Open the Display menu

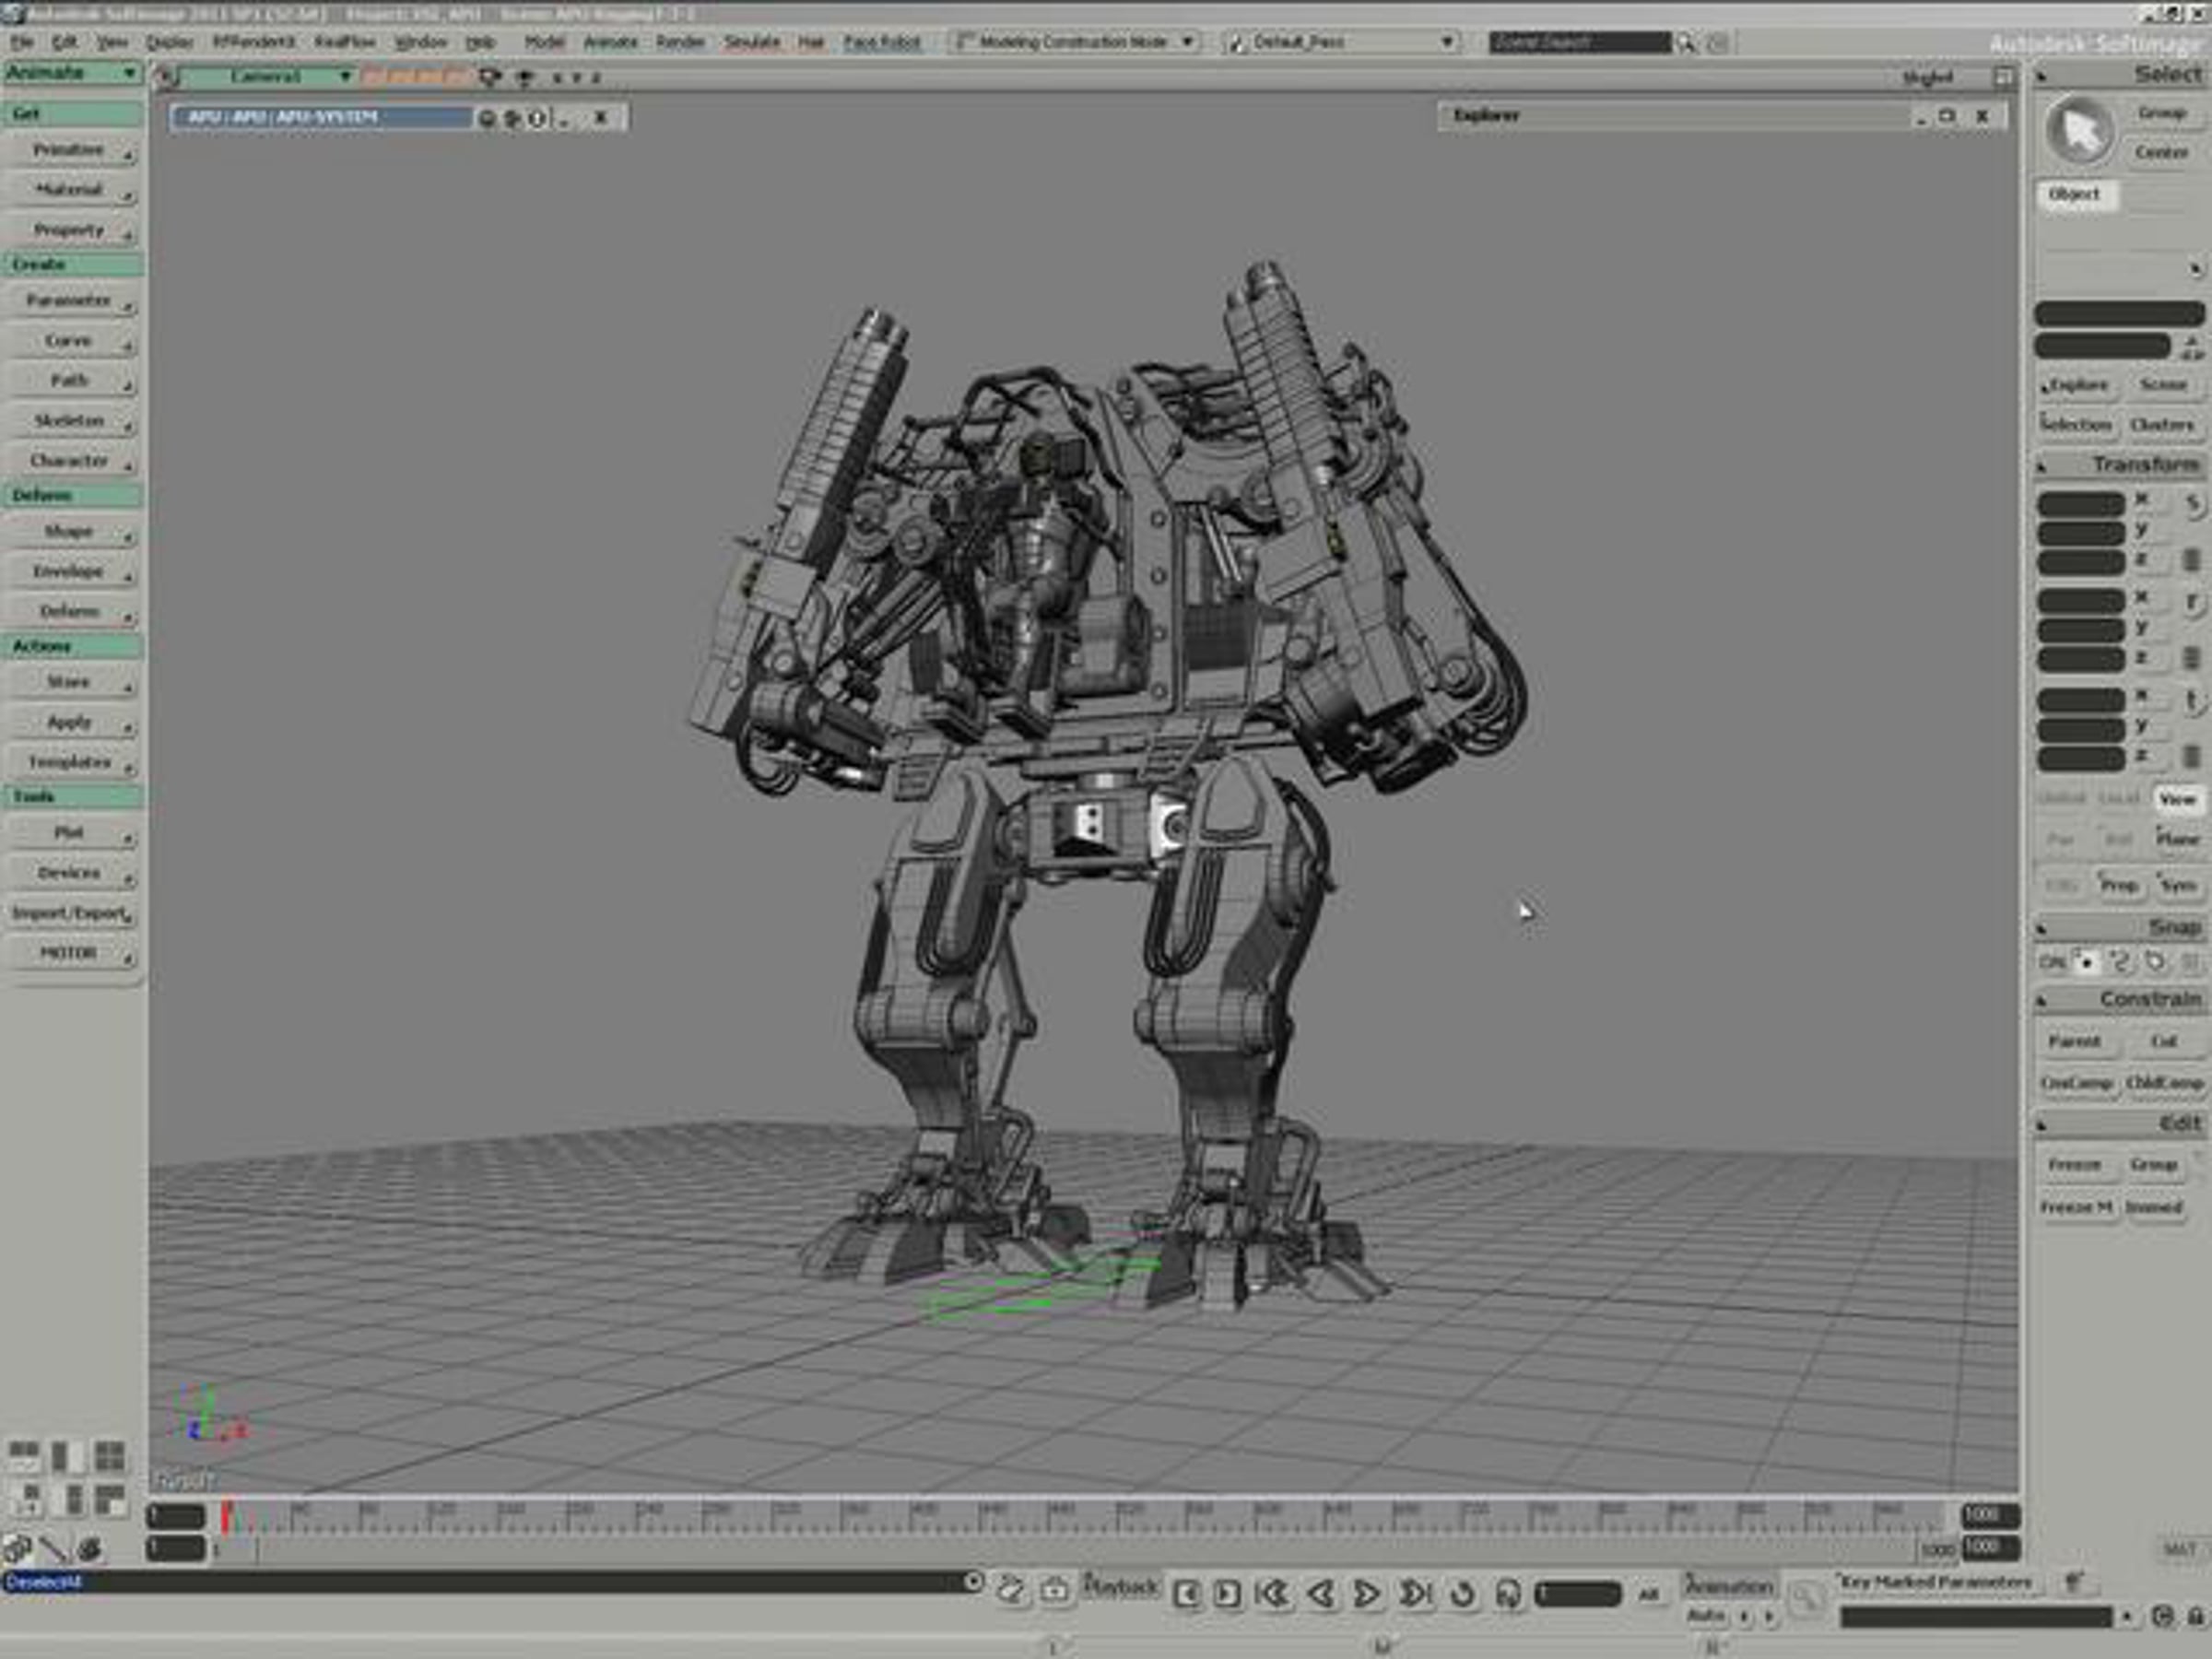tap(170, 42)
